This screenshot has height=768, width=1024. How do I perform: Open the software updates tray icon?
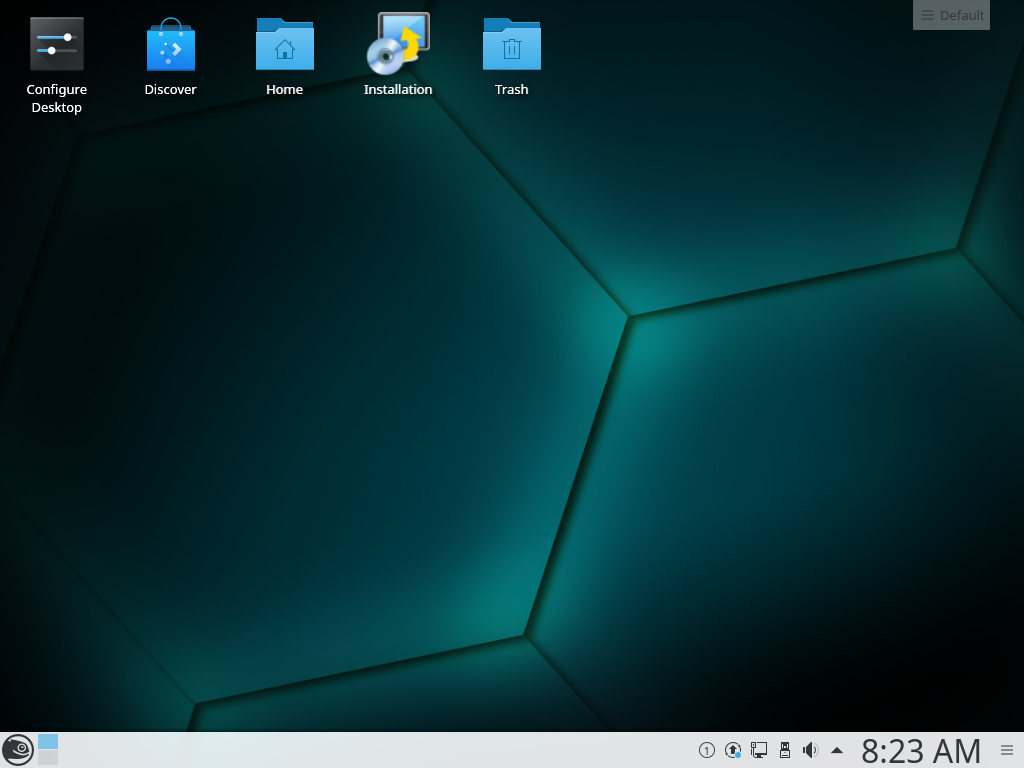[733, 750]
